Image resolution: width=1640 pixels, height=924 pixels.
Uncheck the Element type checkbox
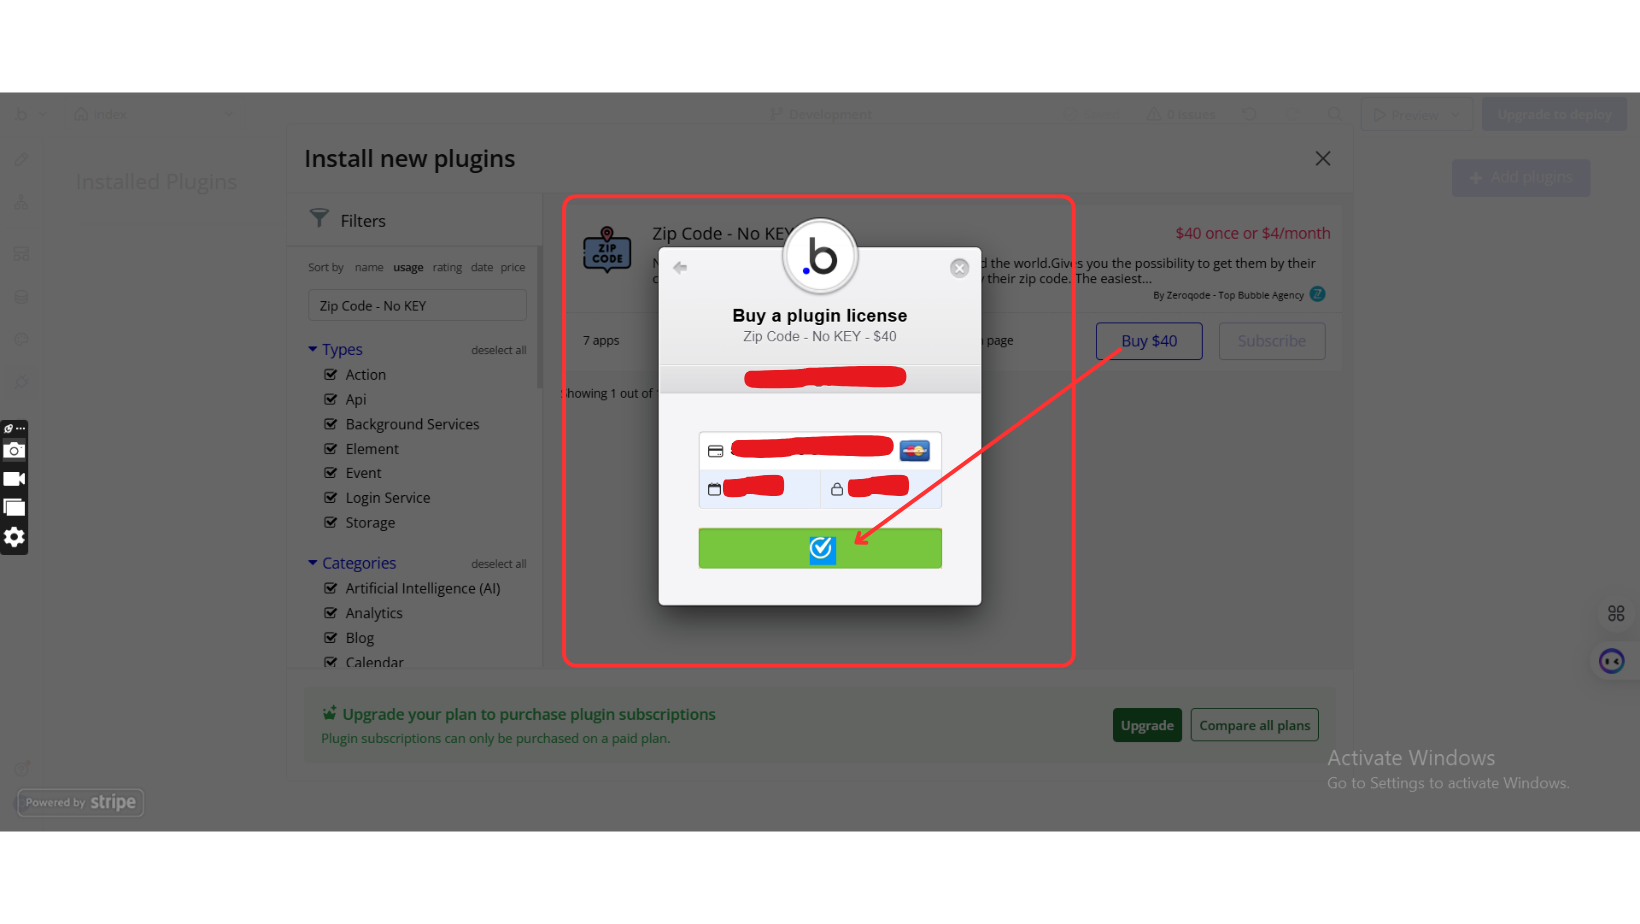331,449
